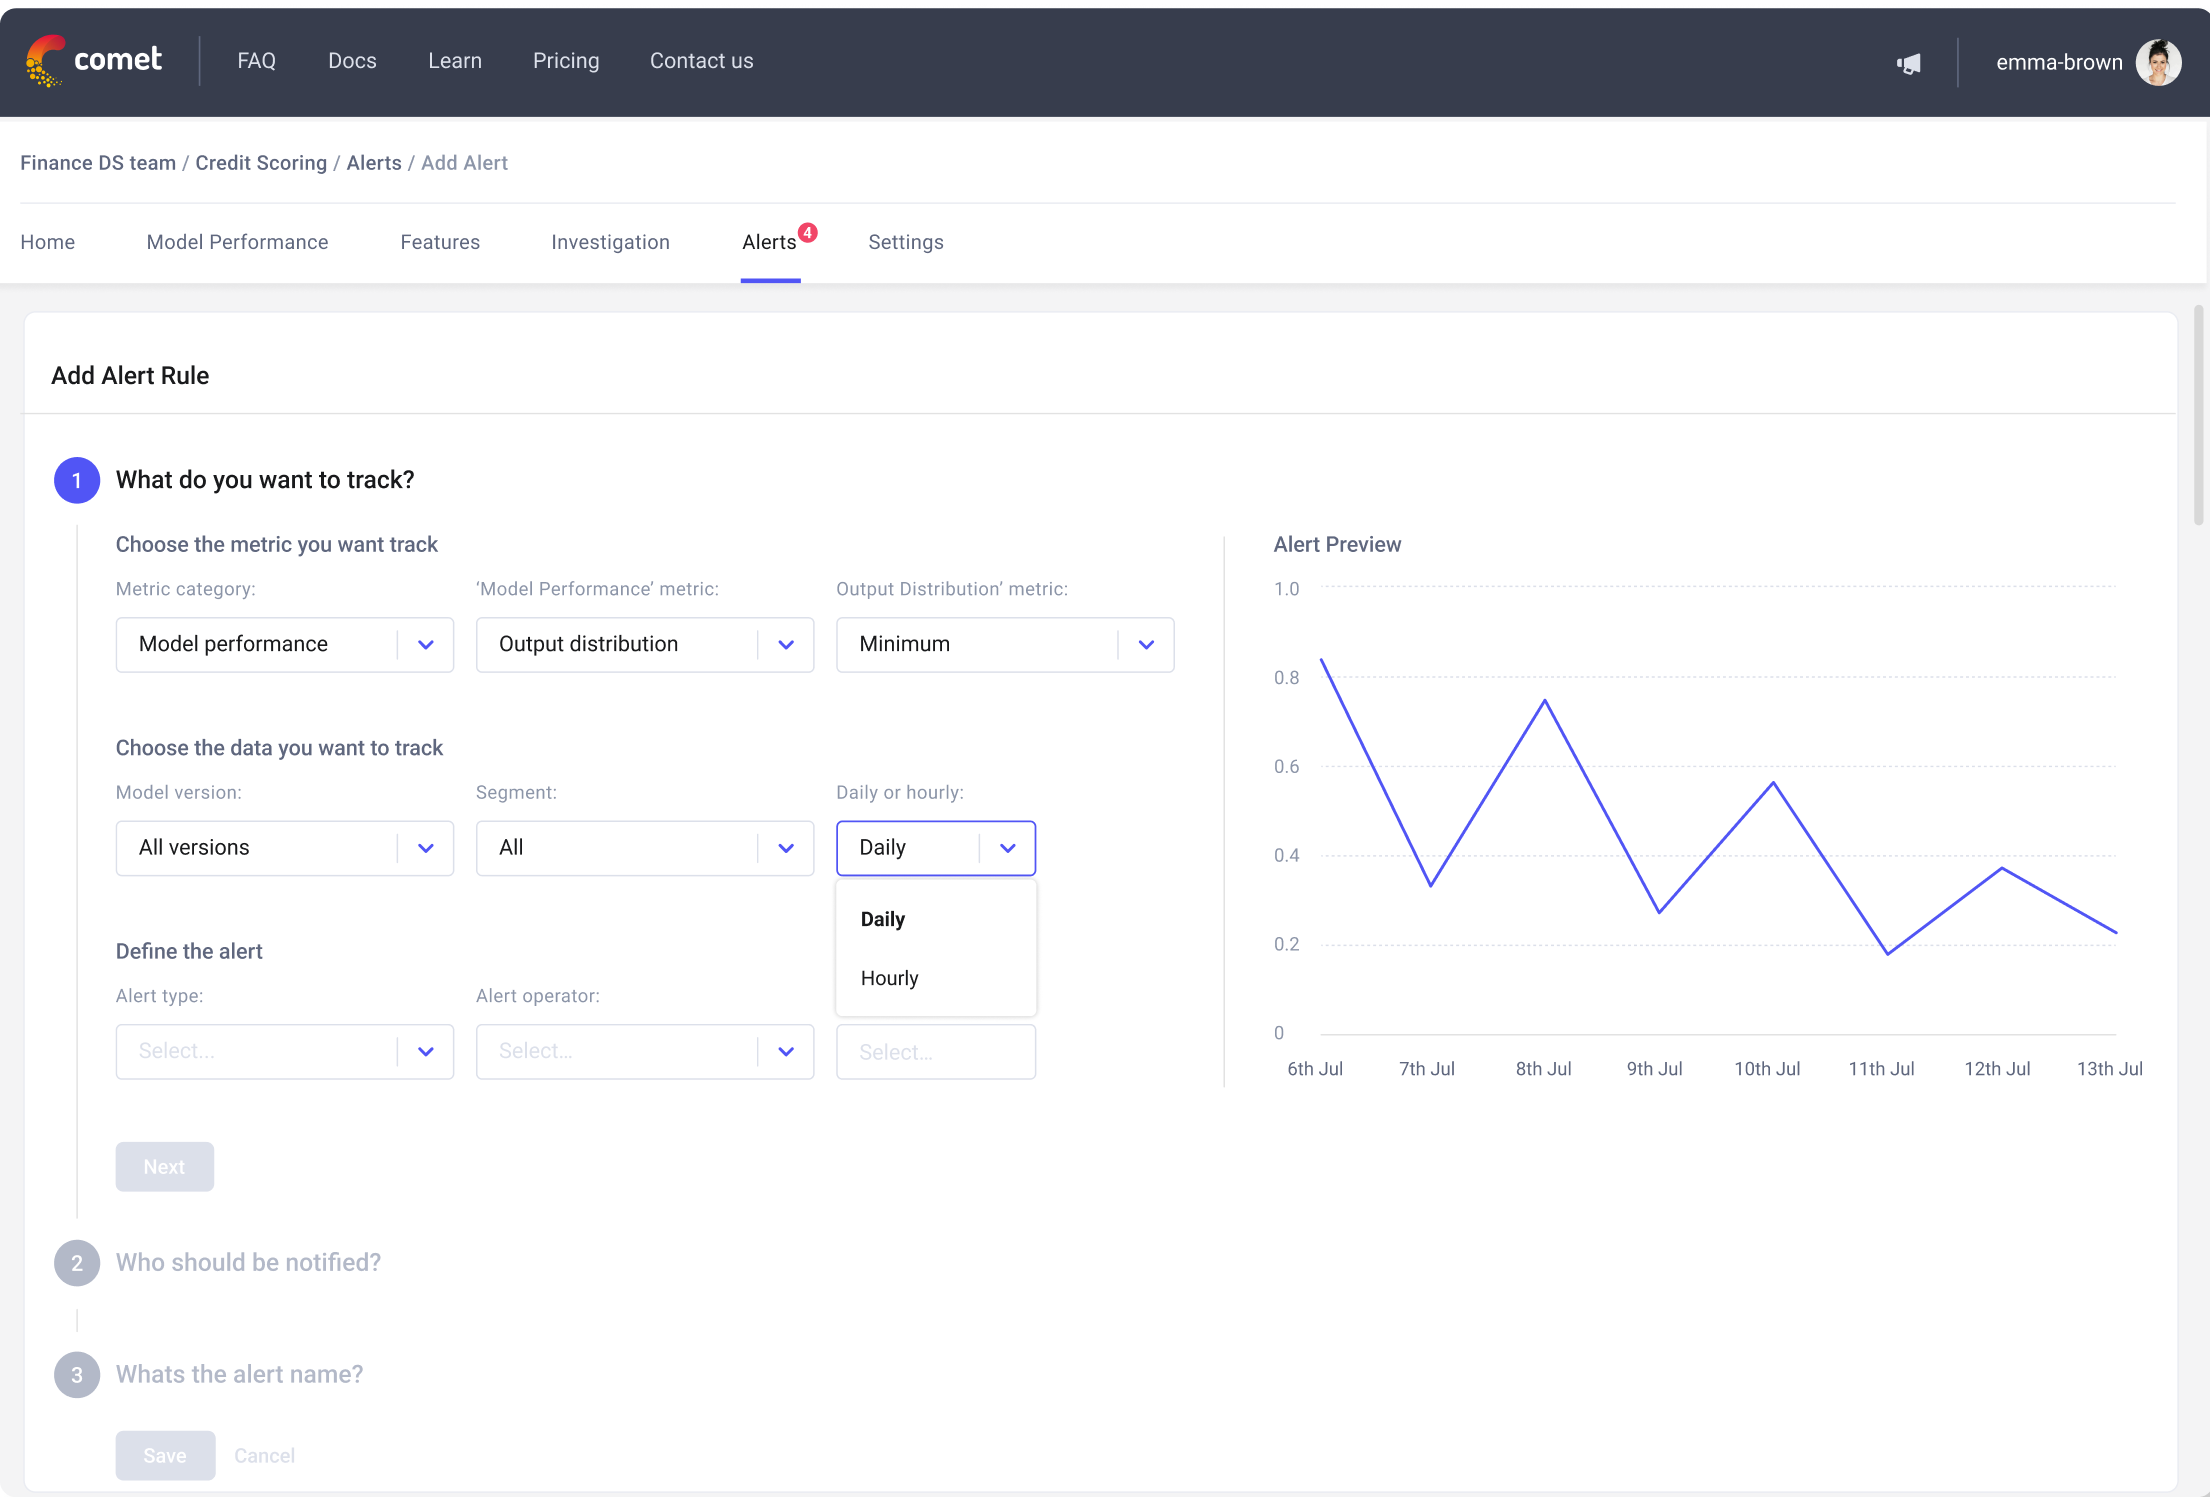Choose the Daily option in the list
This screenshot has width=2210, height=1497.
pyautogui.click(x=936, y=919)
